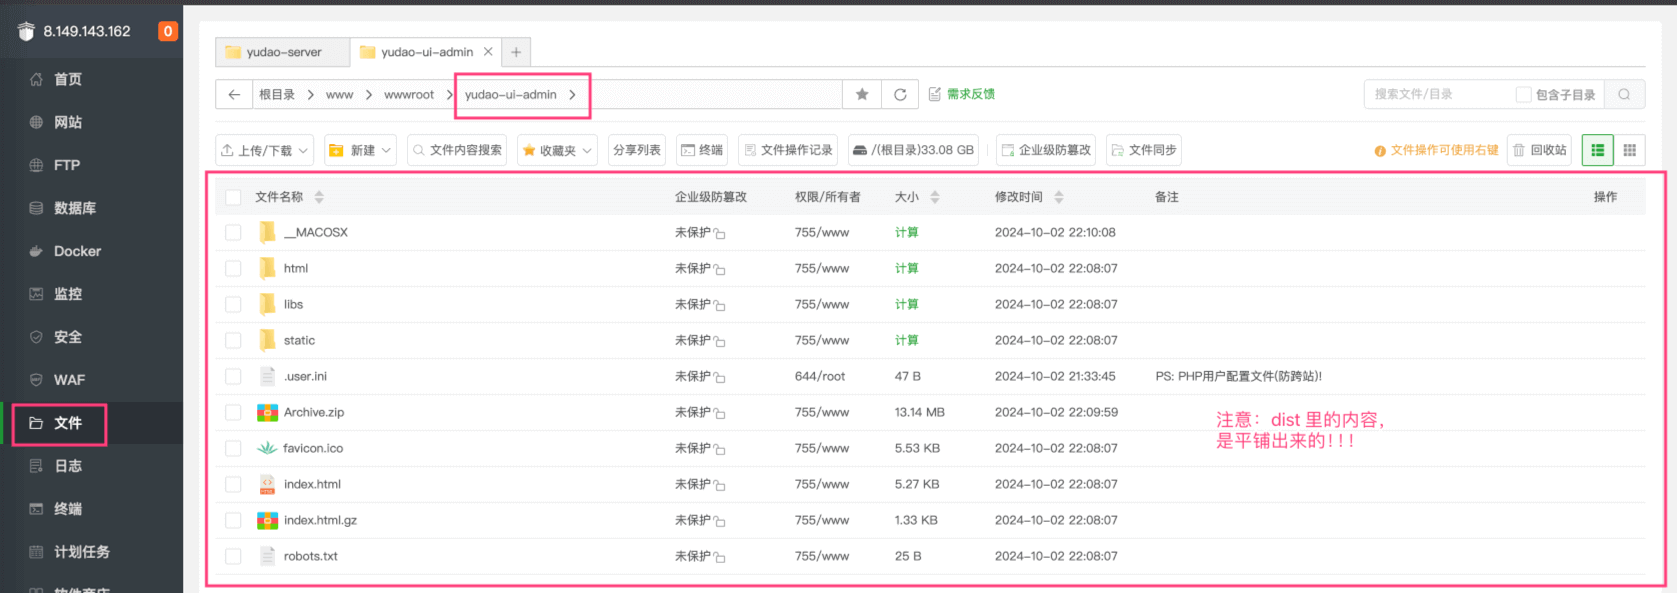
Task: Close the yudao-ui-admin tab
Action: tap(488, 52)
